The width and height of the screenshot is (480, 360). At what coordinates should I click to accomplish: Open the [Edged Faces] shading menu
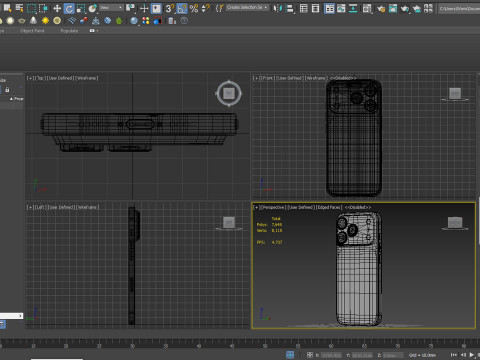point(329,207)
